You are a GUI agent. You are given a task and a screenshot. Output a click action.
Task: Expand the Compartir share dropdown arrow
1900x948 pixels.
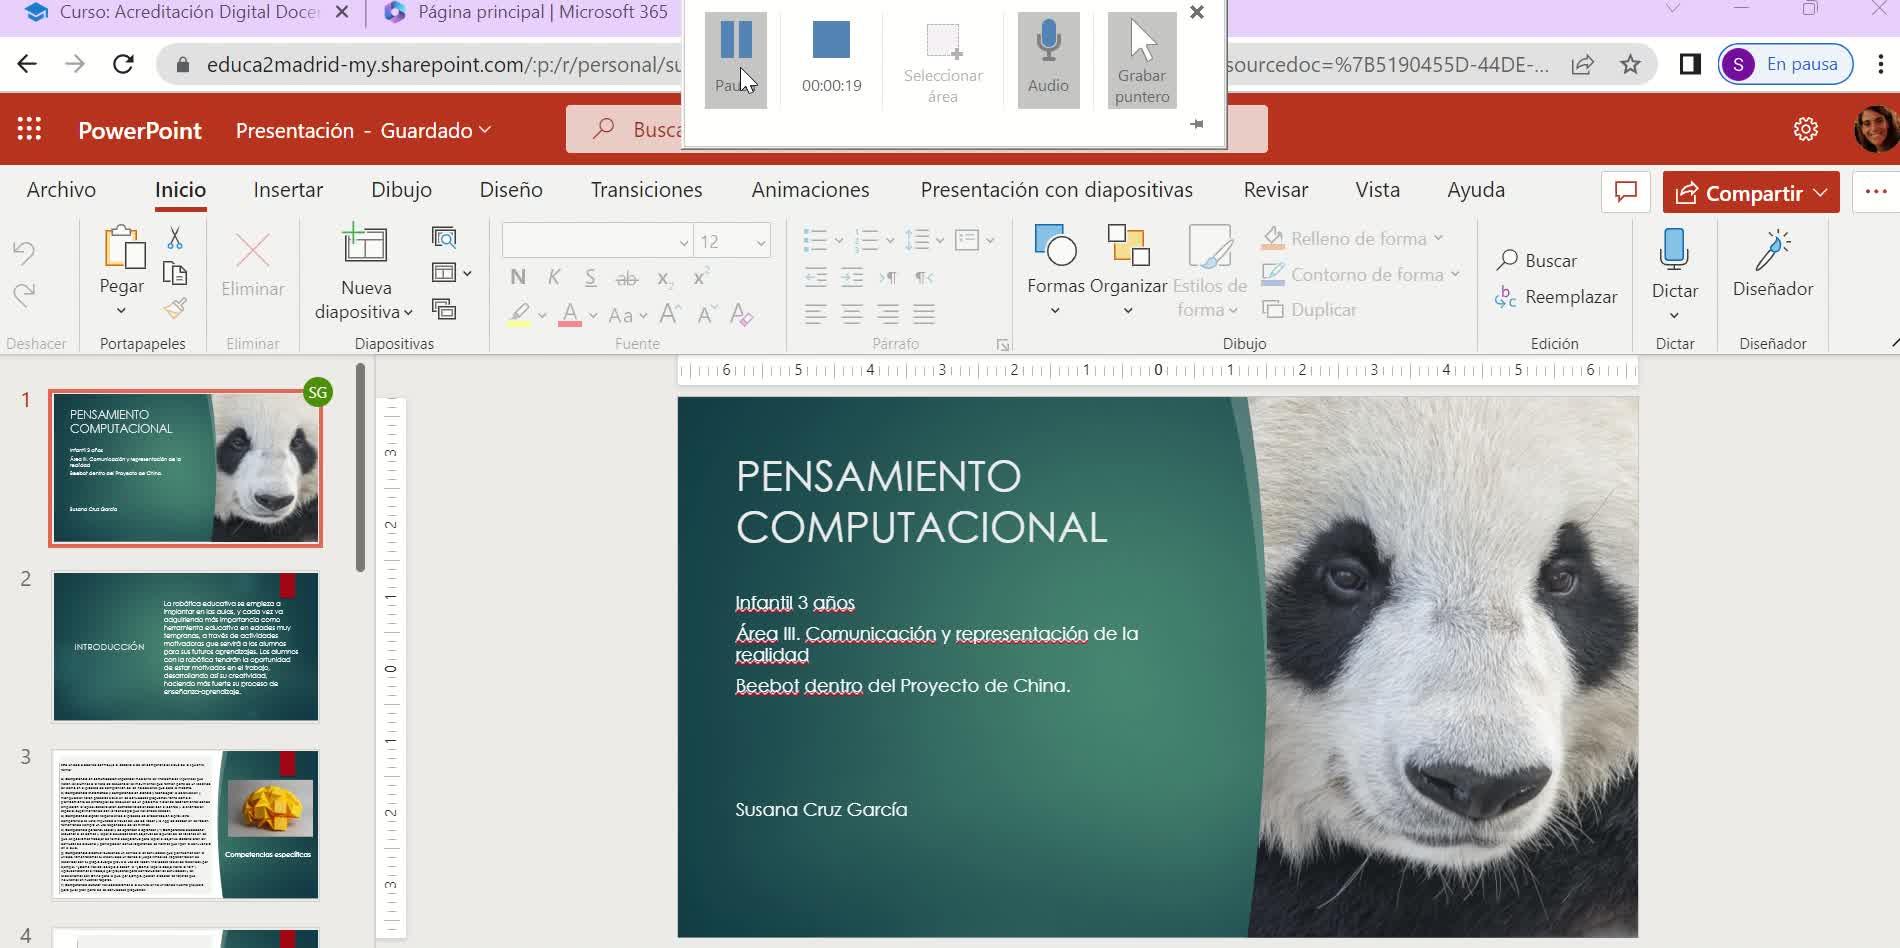tap(1820, 193)
